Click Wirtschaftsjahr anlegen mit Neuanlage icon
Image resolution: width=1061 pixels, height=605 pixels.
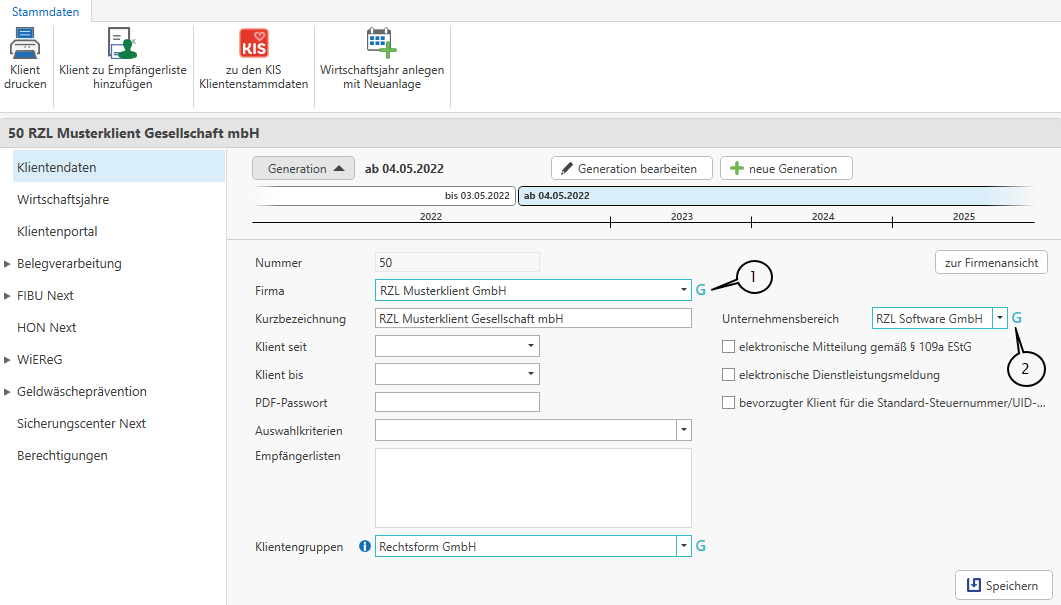coord(381,44)
